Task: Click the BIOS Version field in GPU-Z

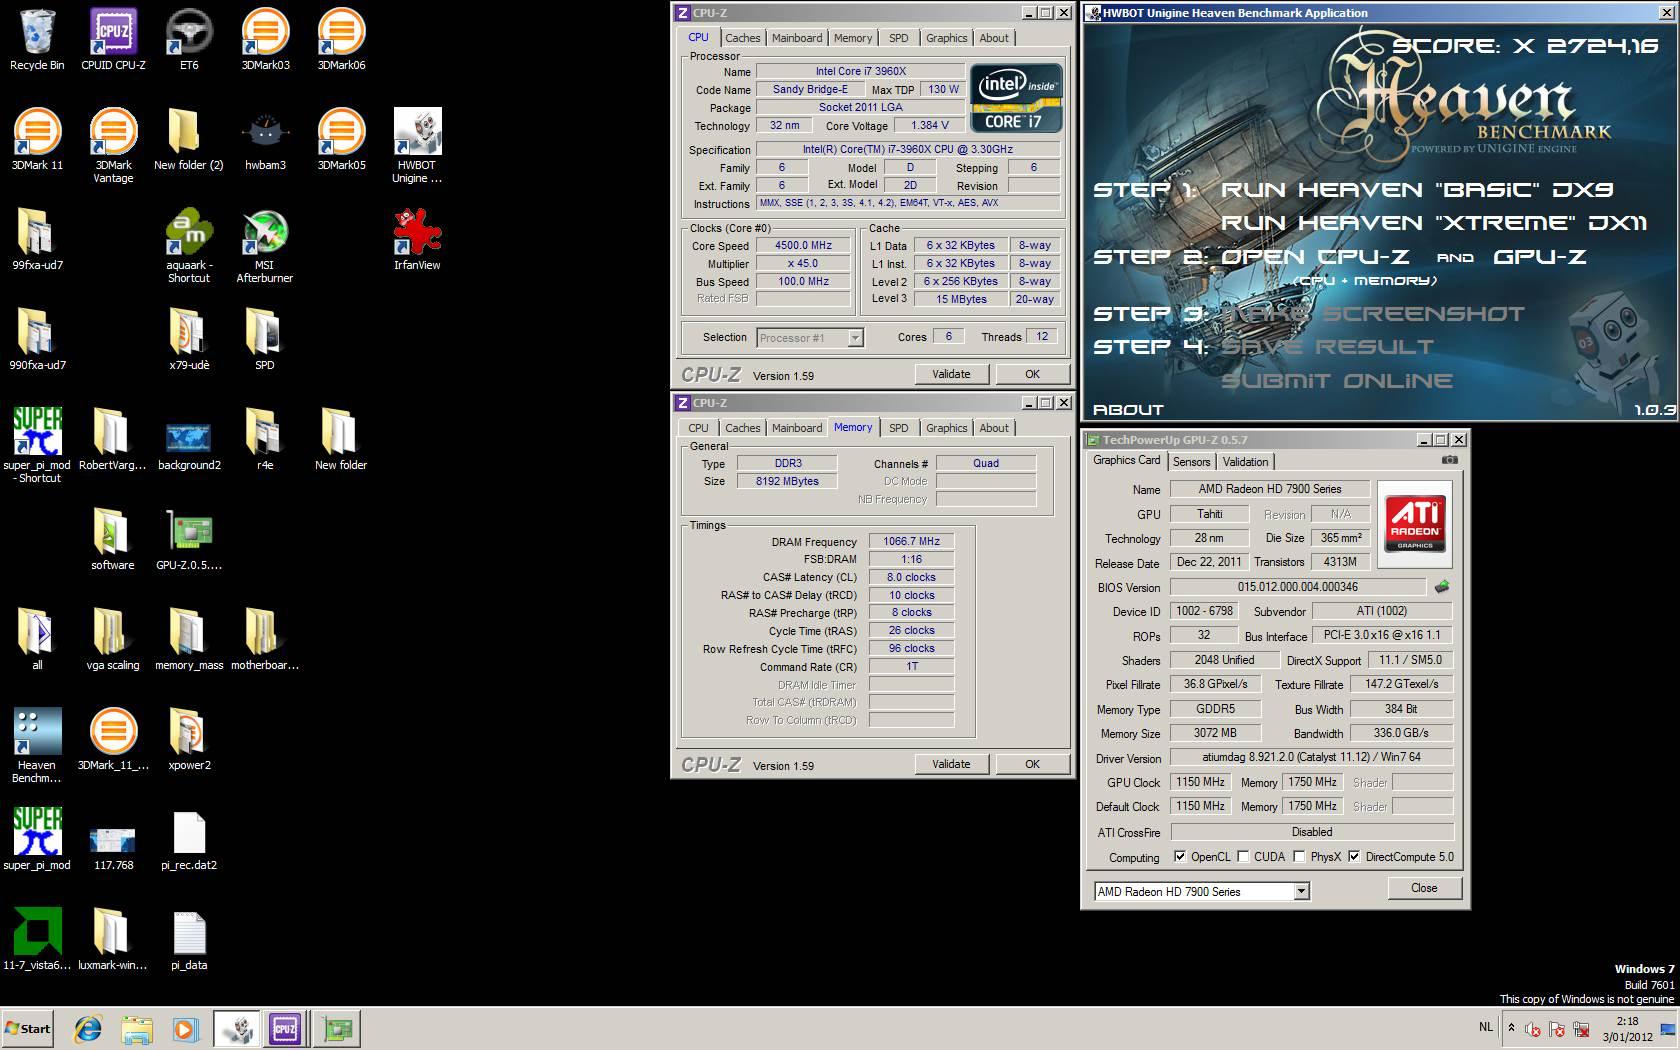Action: tap(1297, 587)
